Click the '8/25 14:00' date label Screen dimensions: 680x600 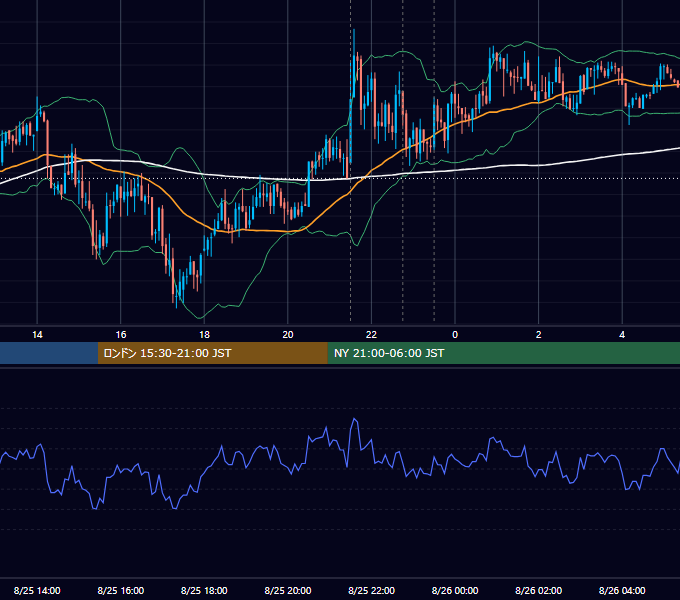[x=37, y=590]
